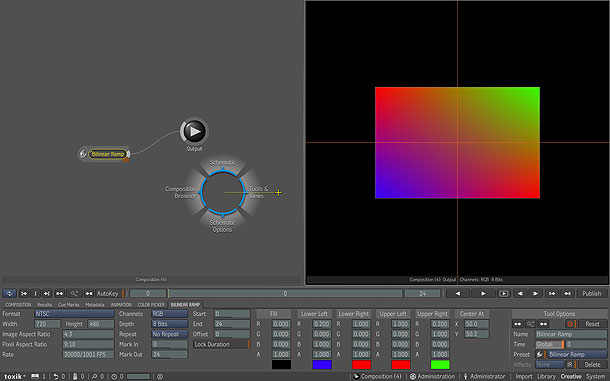Step forward one frame
The height and width of the screenshot is (381, 610).
[536, 293]
